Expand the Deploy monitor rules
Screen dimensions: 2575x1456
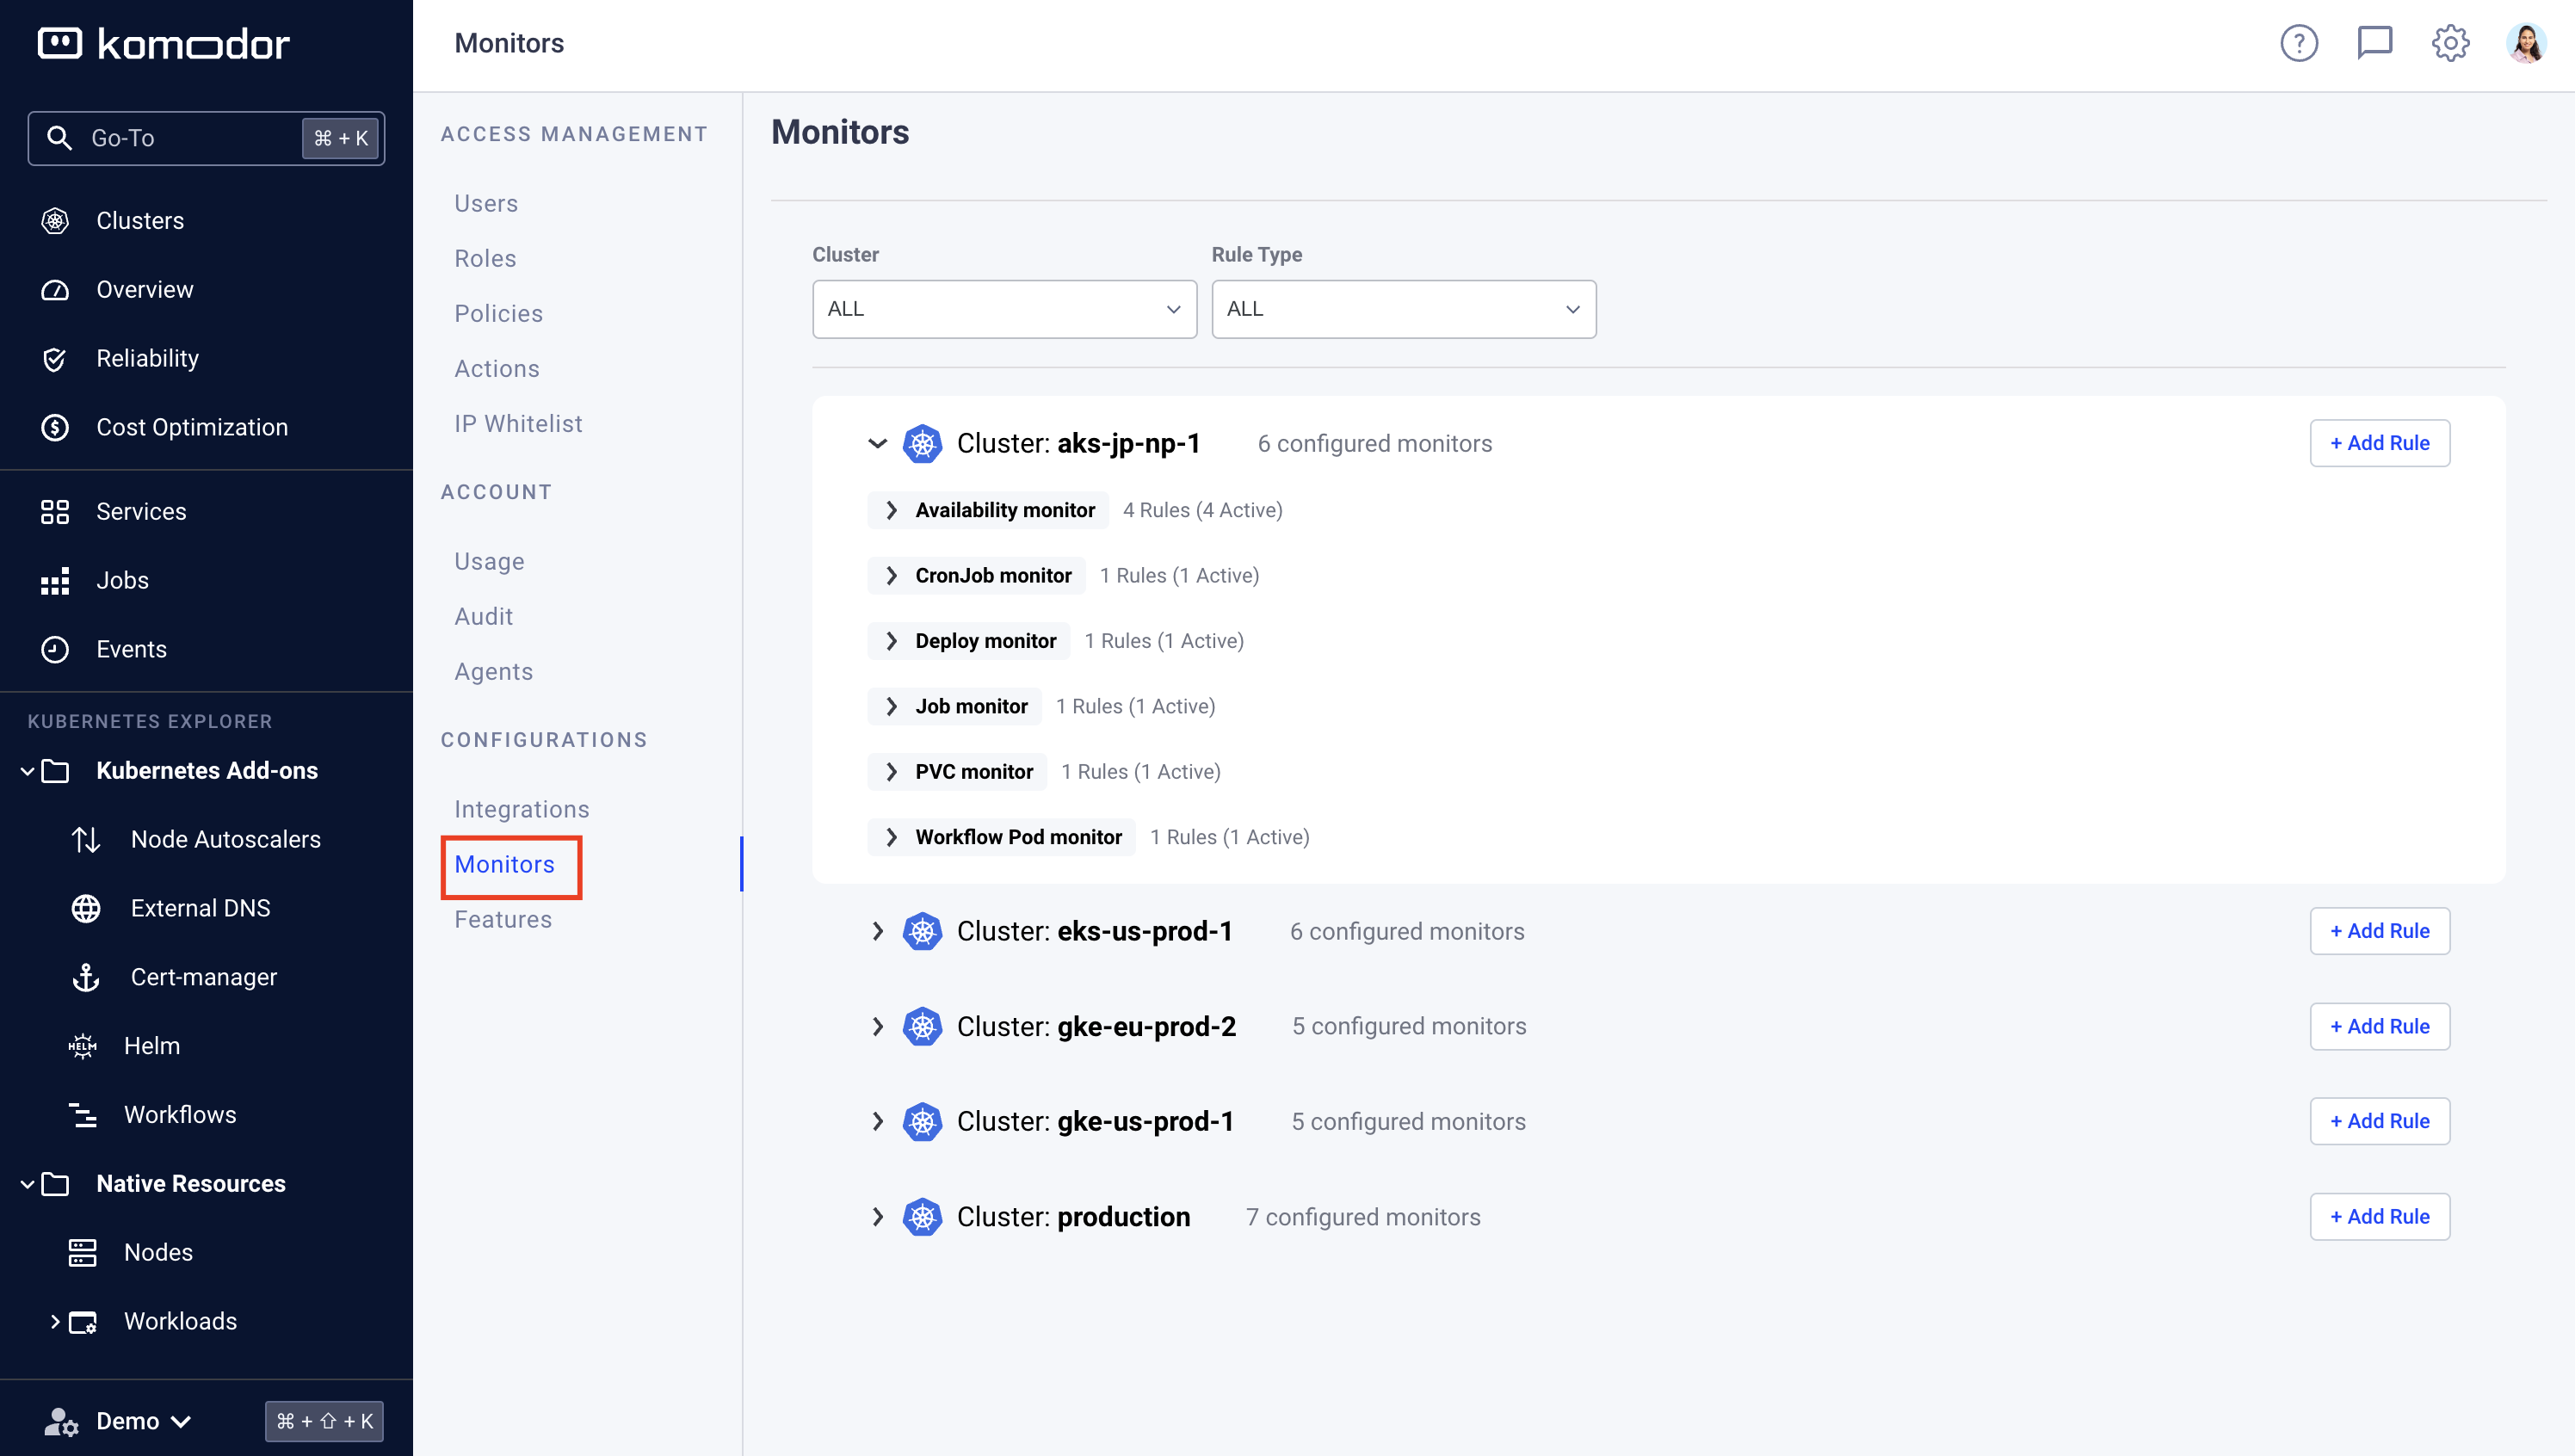pyautogui.click(x=892, y=641)
